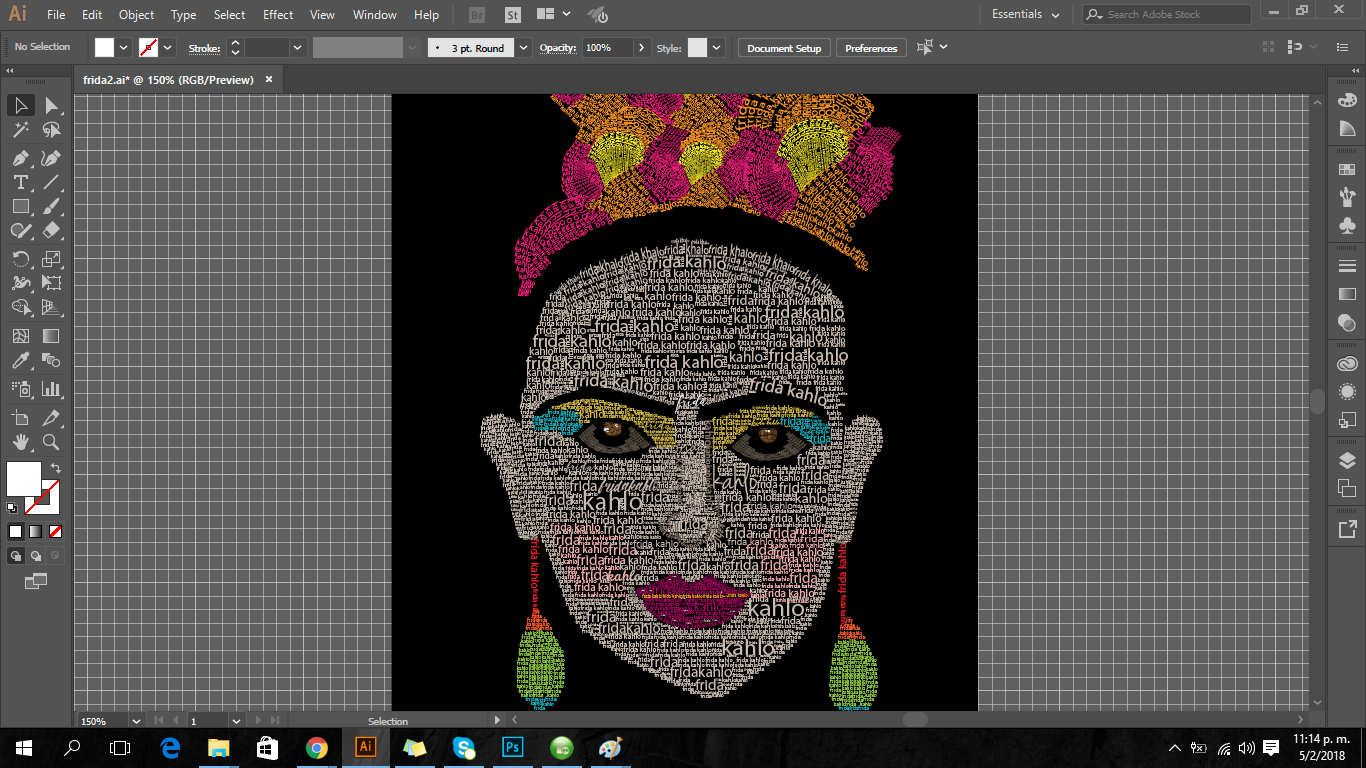Select the Selection tool arrow
The image size is (1366, 768).
20,105
